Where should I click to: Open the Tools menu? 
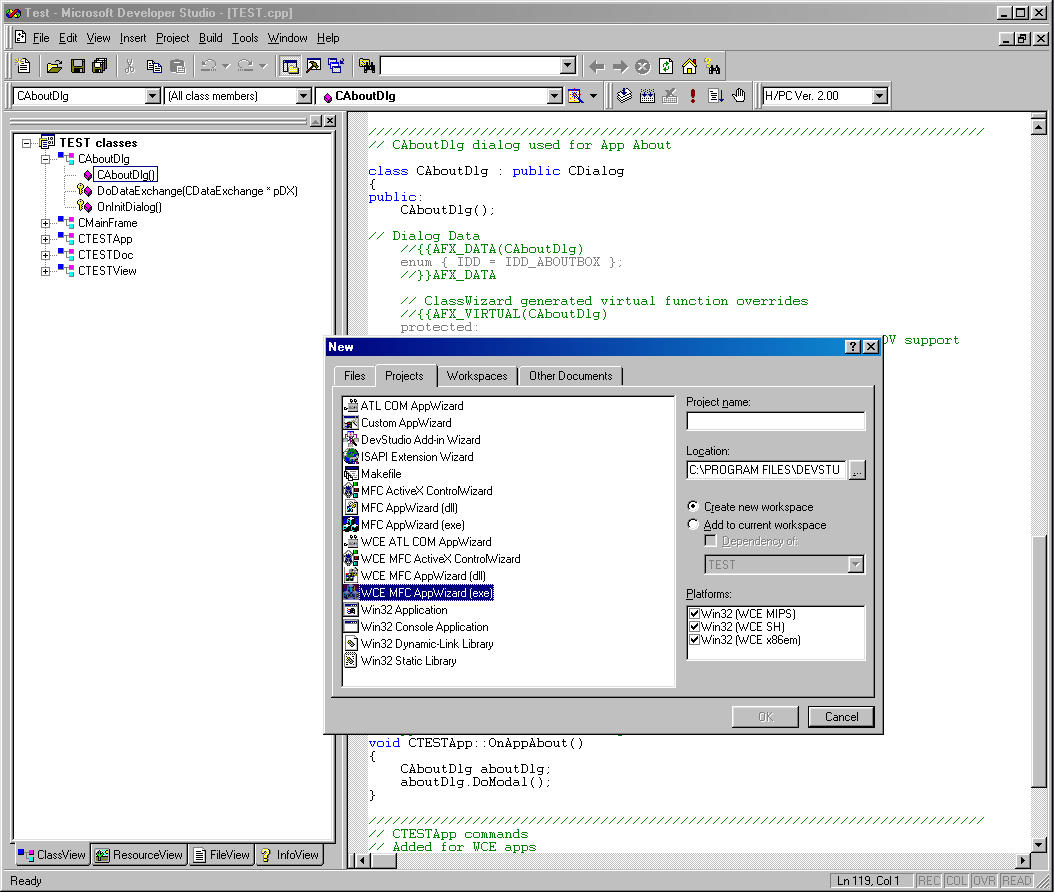pos(245,38)
